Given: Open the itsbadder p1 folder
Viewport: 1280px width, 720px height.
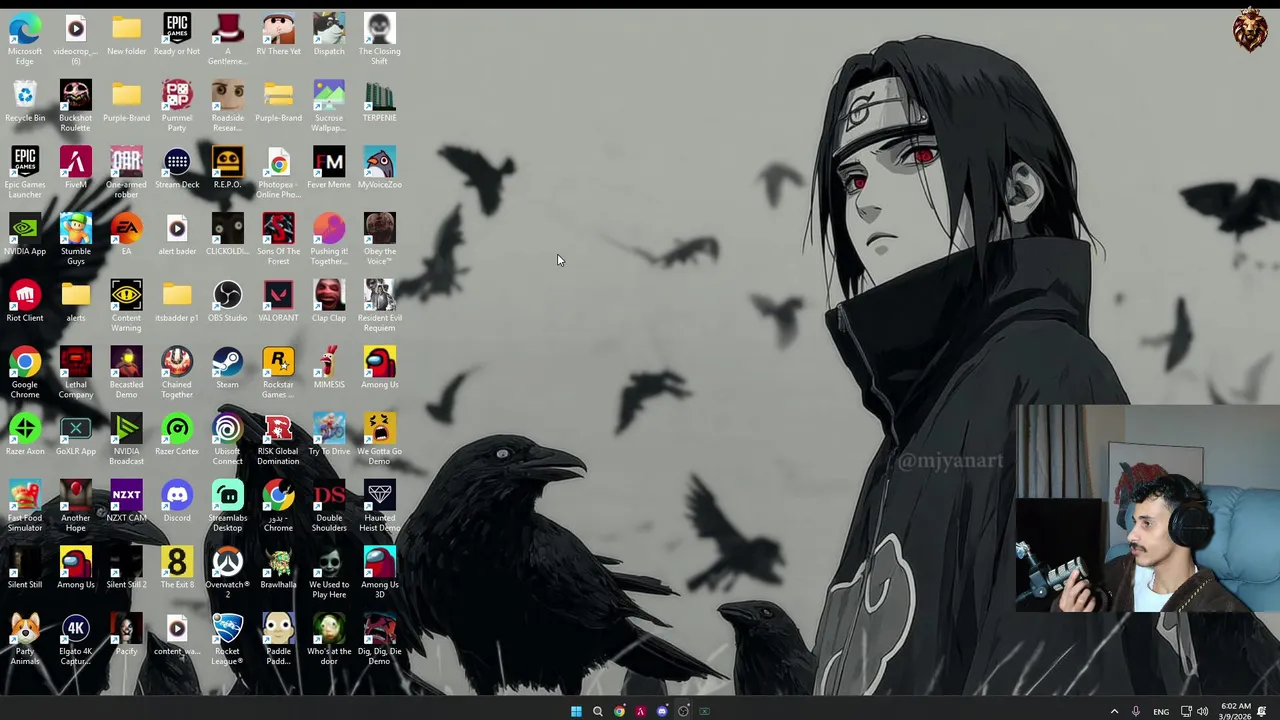Looking at the screenshot, I should coord(177,301).
